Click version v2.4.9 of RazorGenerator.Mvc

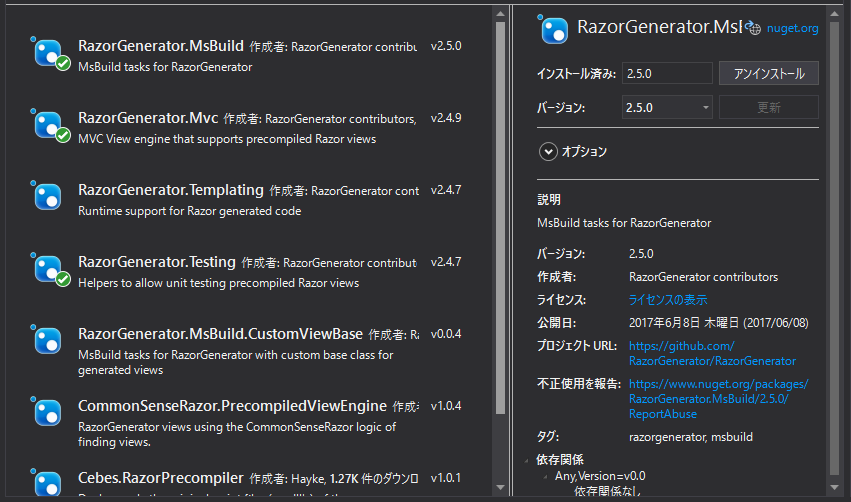[x=446, y=118]
